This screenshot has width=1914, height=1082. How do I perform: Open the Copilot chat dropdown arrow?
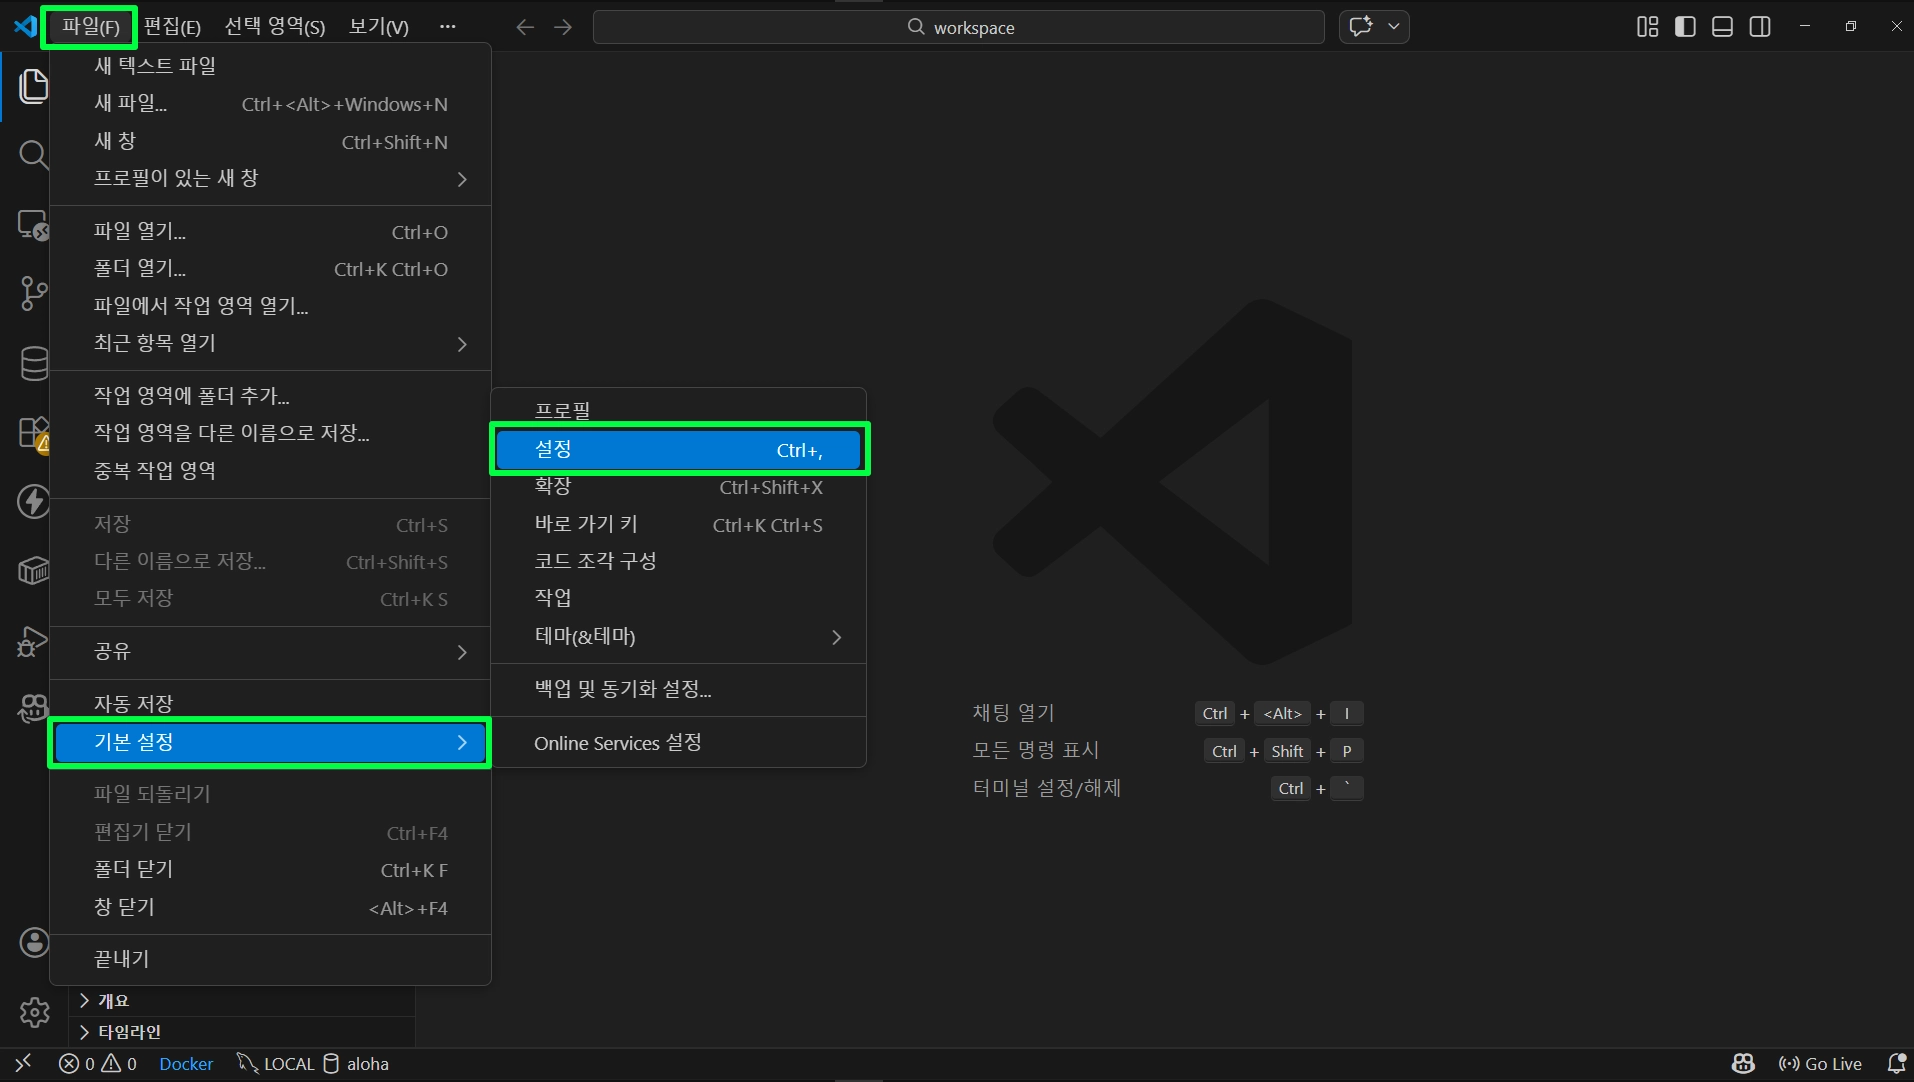(1394, 27)
